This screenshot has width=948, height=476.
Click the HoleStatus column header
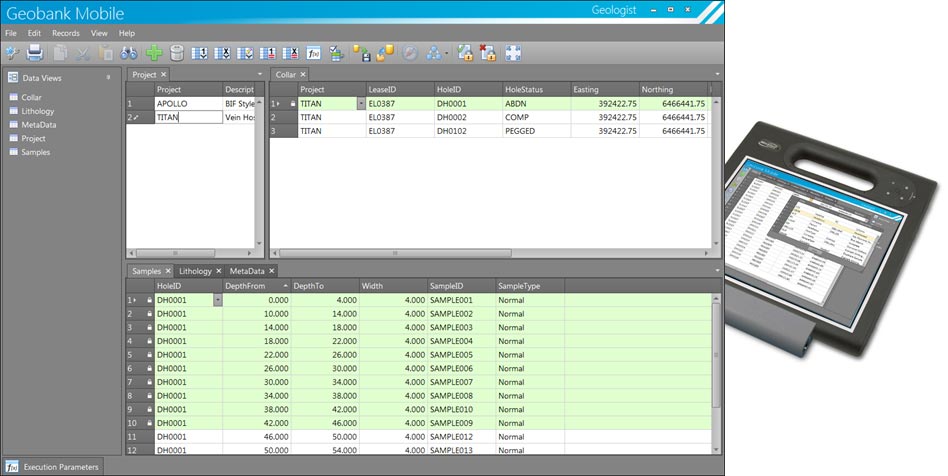pyautogui.click(x=536, y=90)
